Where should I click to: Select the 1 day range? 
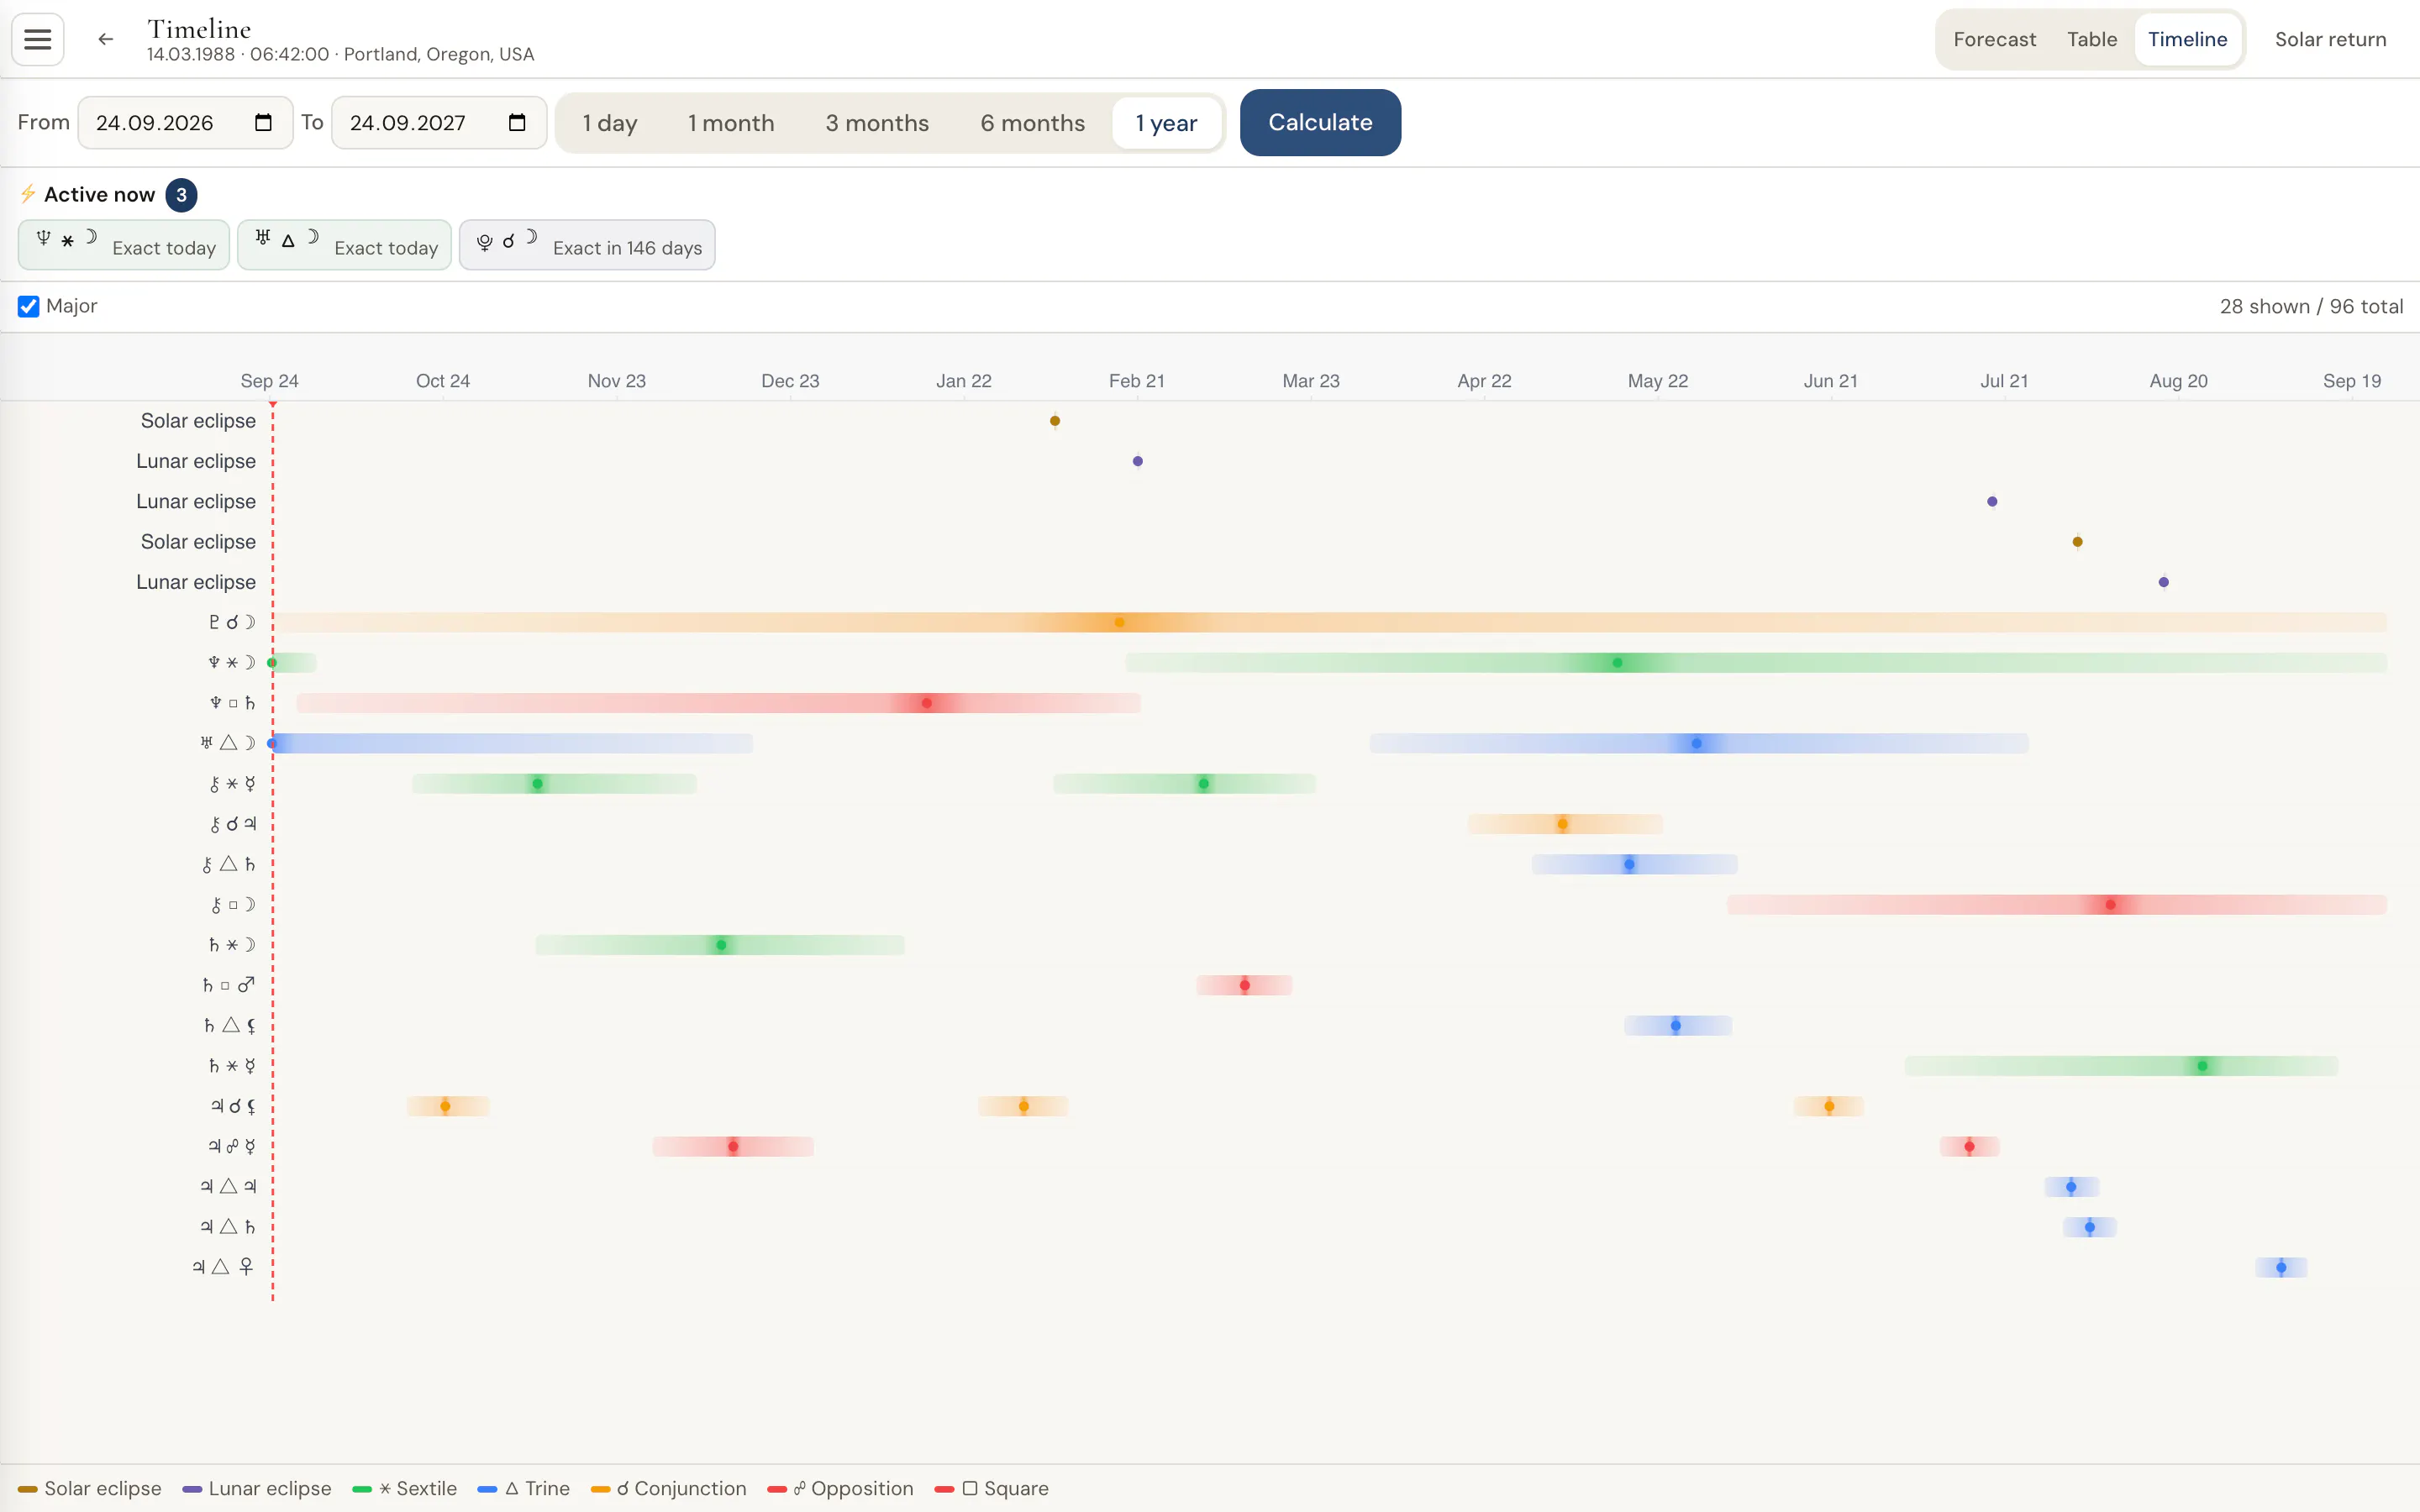tap(610, 122)
